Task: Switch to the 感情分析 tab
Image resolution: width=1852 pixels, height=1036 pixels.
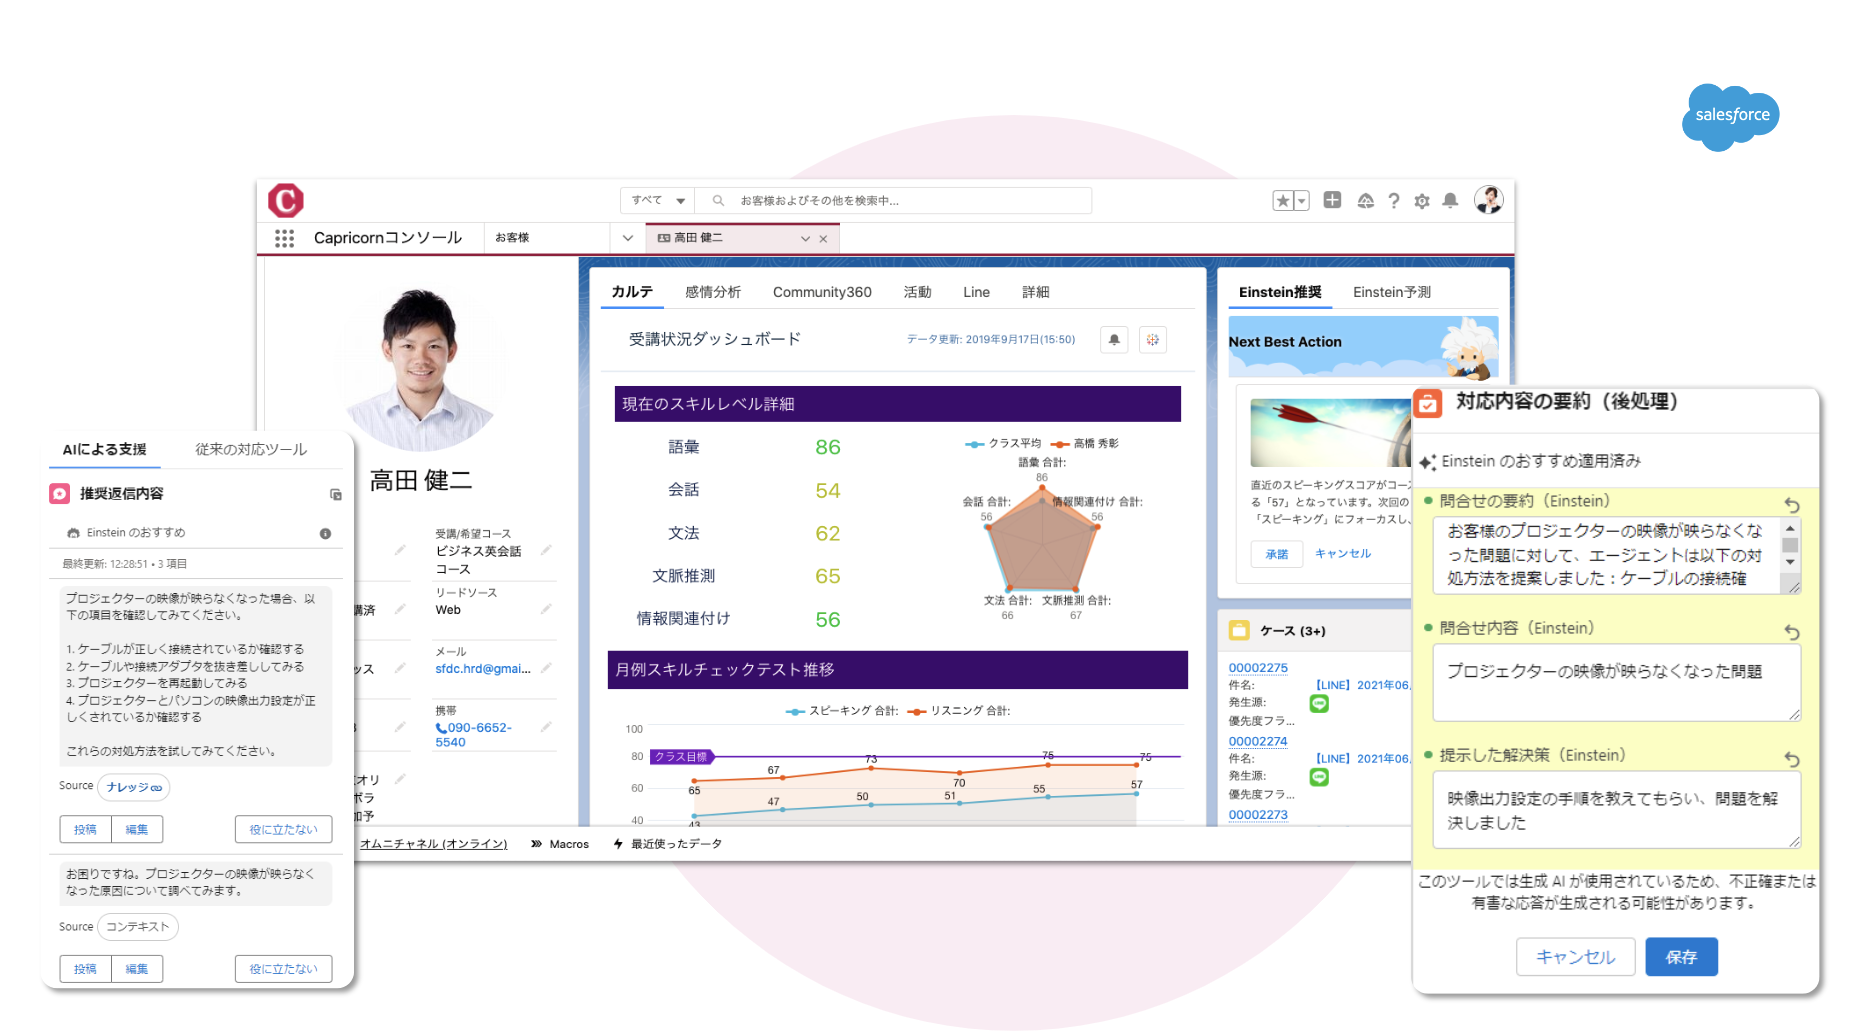Action: 713,291
